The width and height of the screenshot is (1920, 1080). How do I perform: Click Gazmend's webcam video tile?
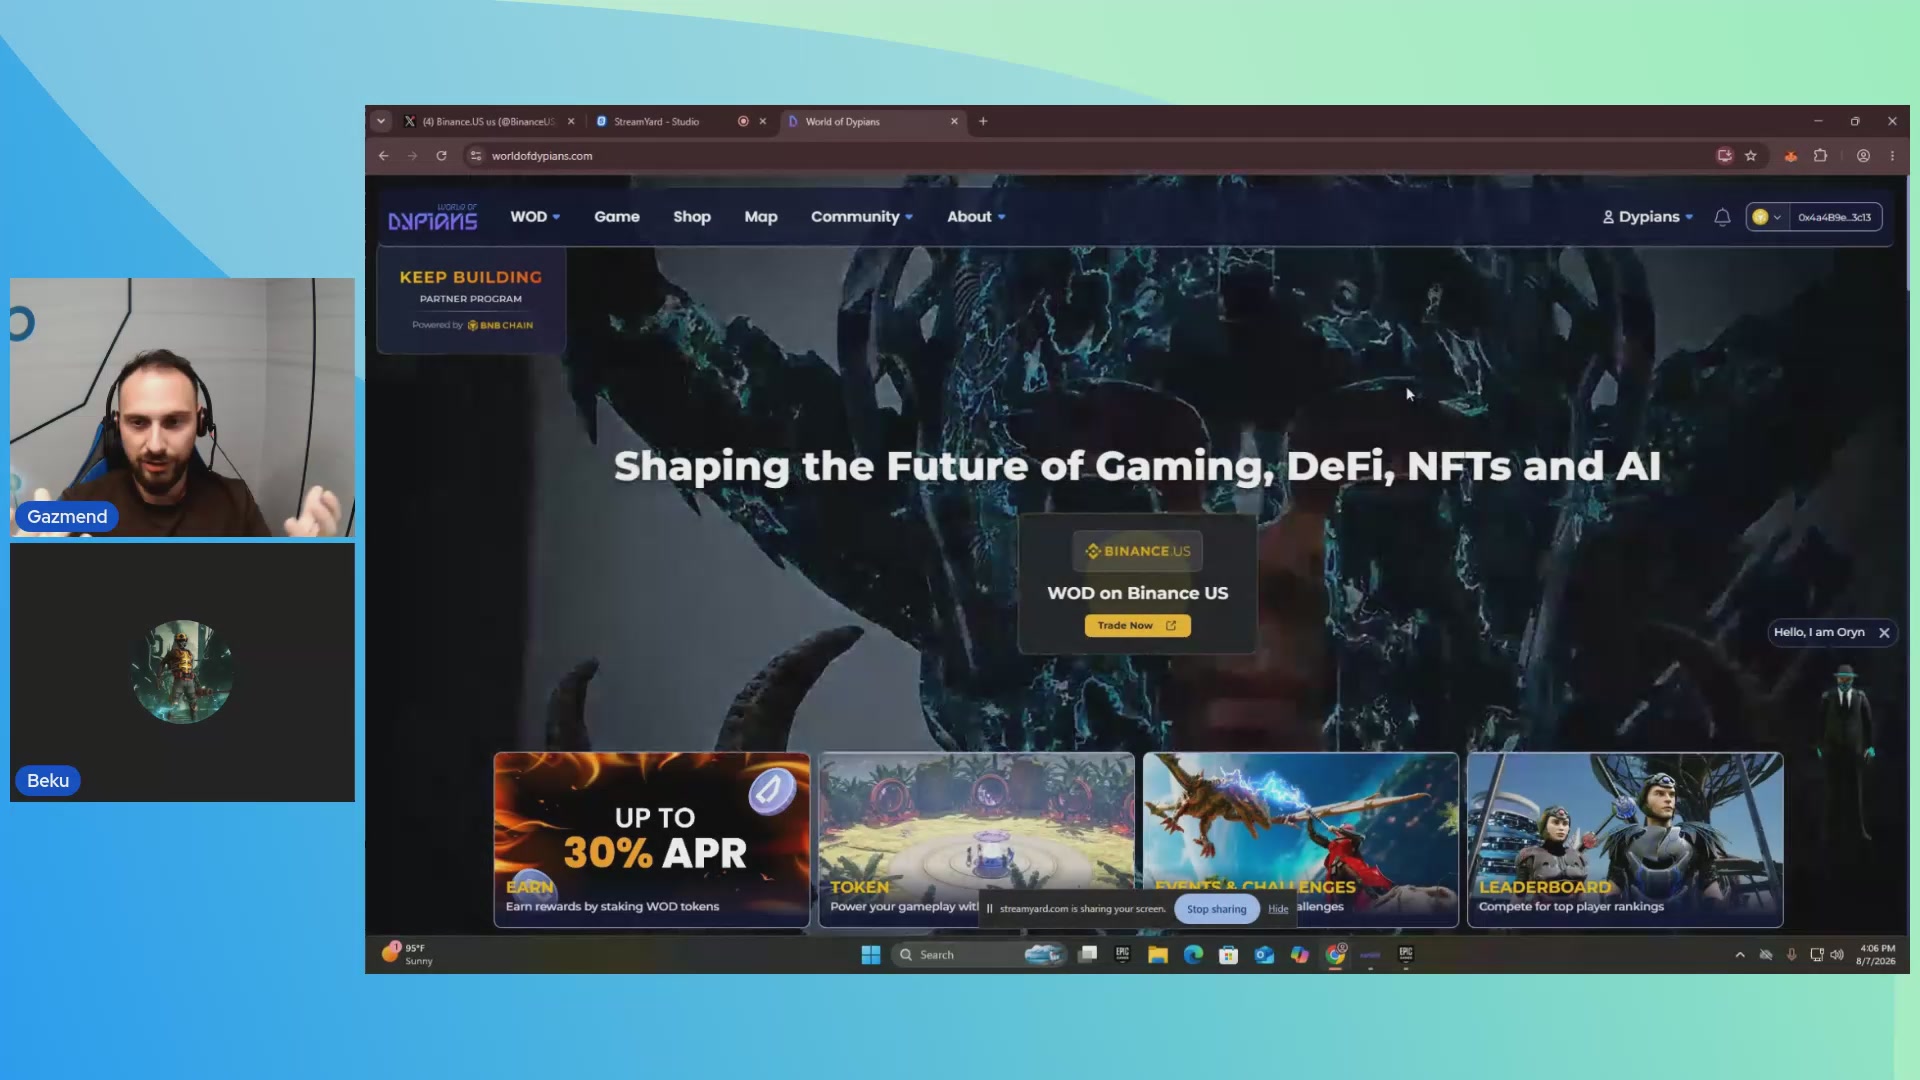(x=182, y=407)
